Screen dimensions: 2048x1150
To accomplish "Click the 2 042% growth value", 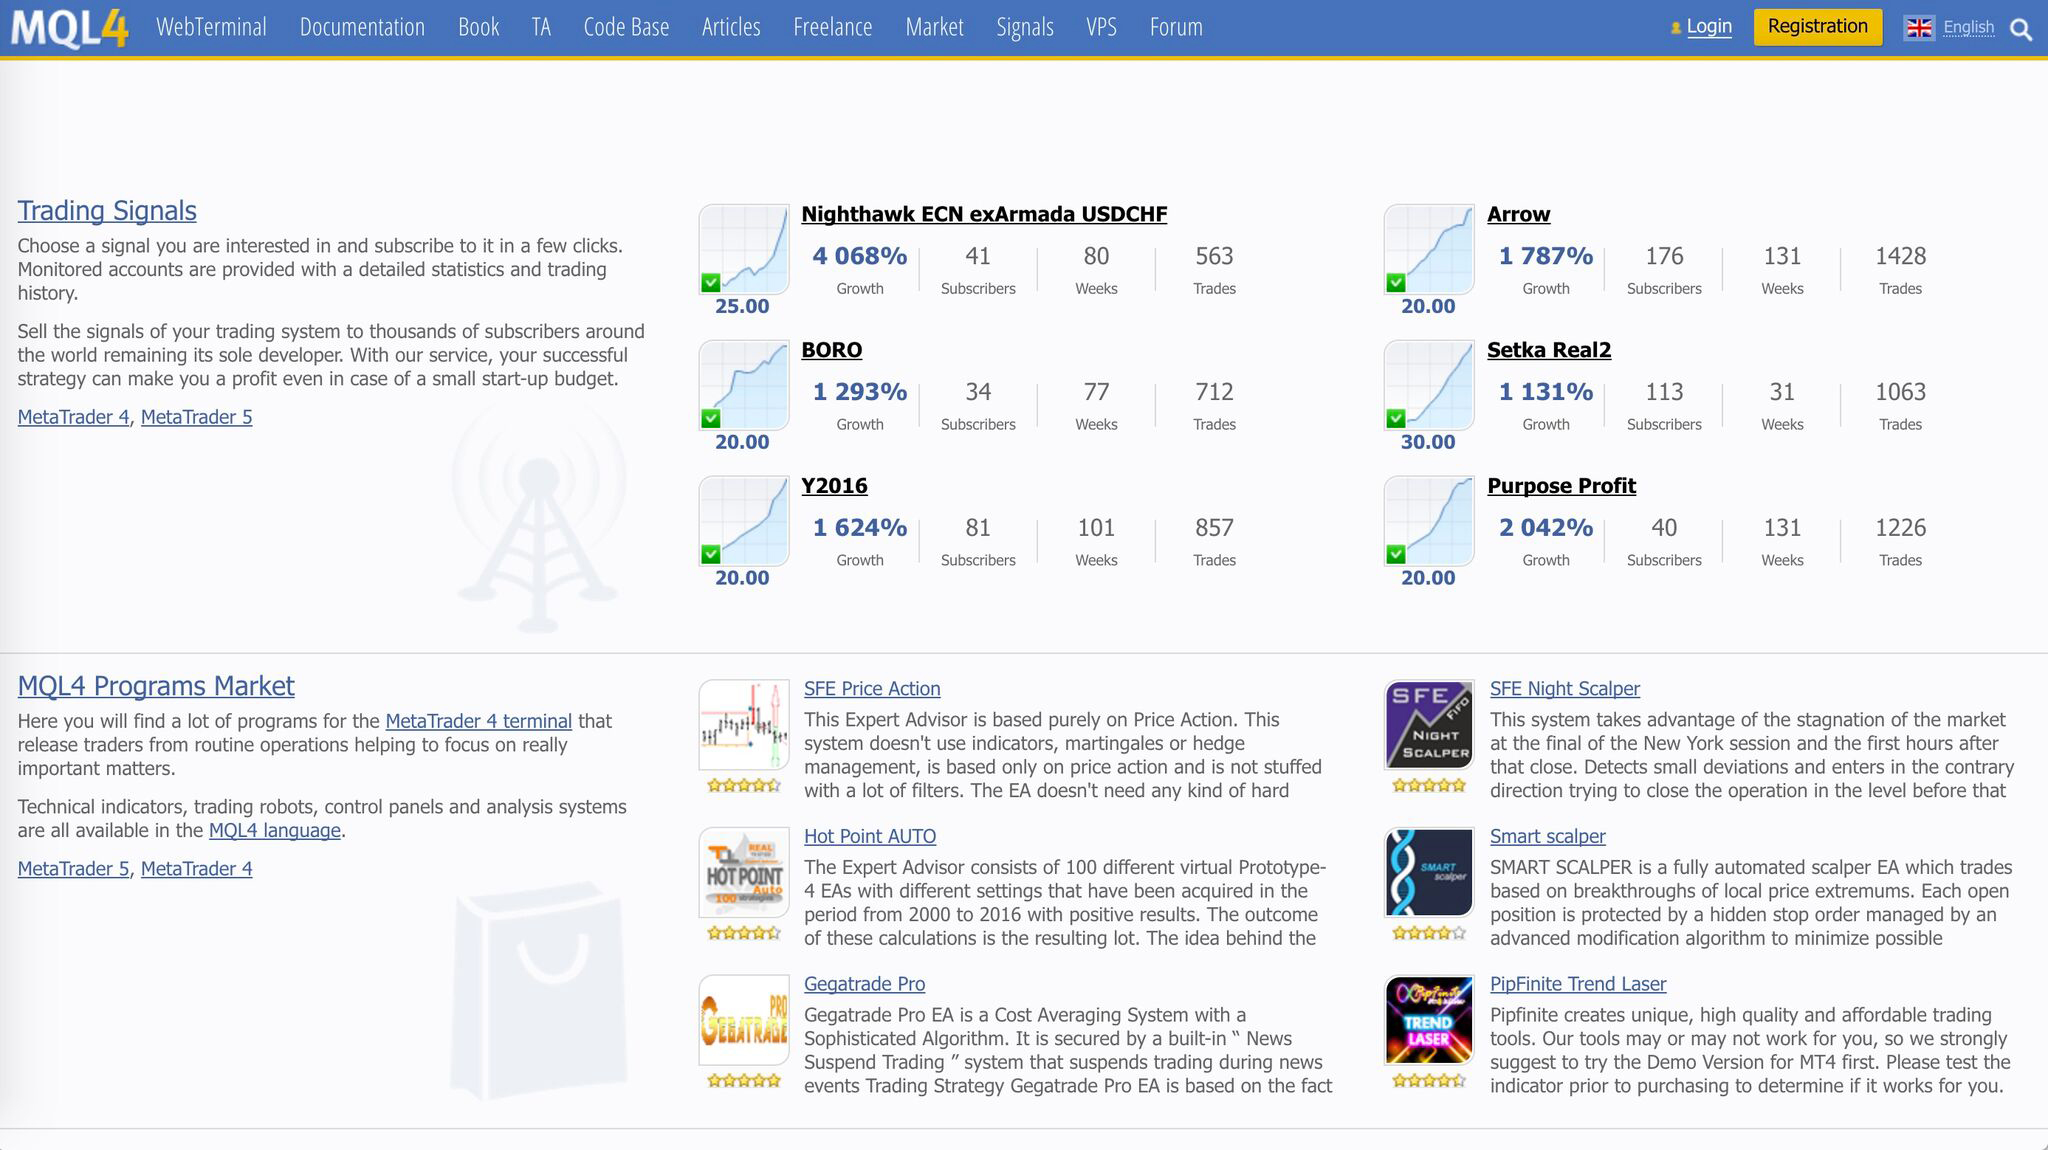I will click(x=1546, y=528).
